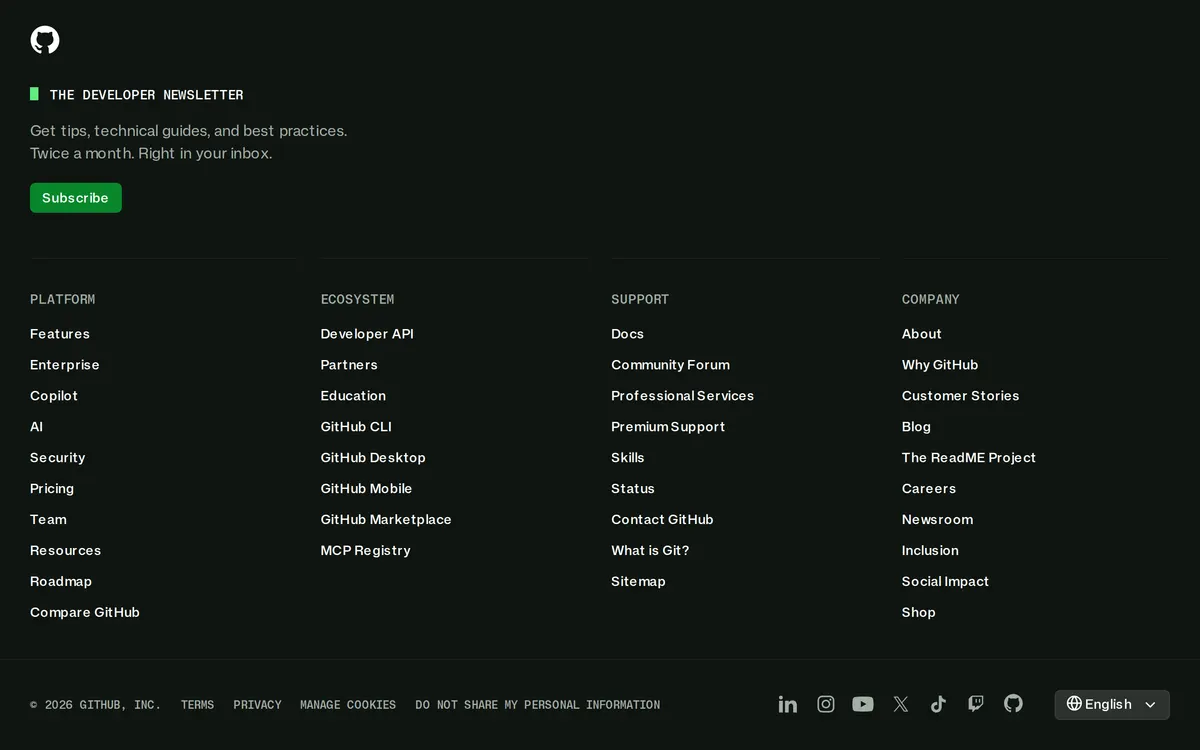Open Contact GitHub link
1200x750 pixels.
(x=662, y=520)
